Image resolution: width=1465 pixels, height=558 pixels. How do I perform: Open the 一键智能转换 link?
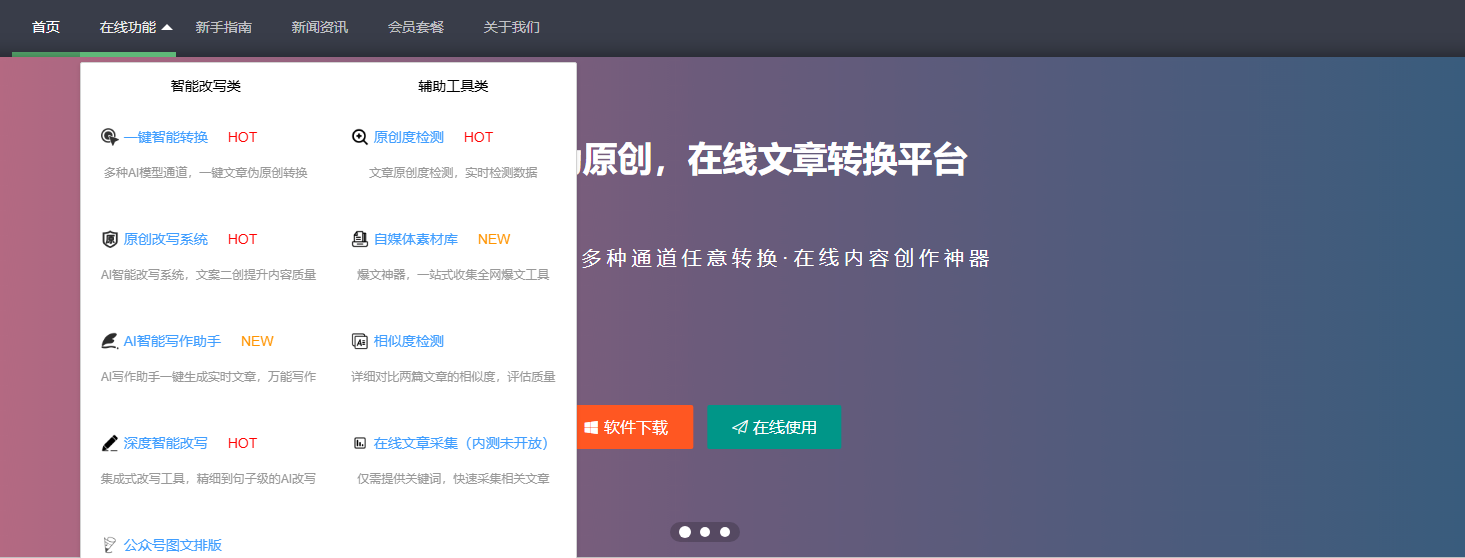click(166, 137)
